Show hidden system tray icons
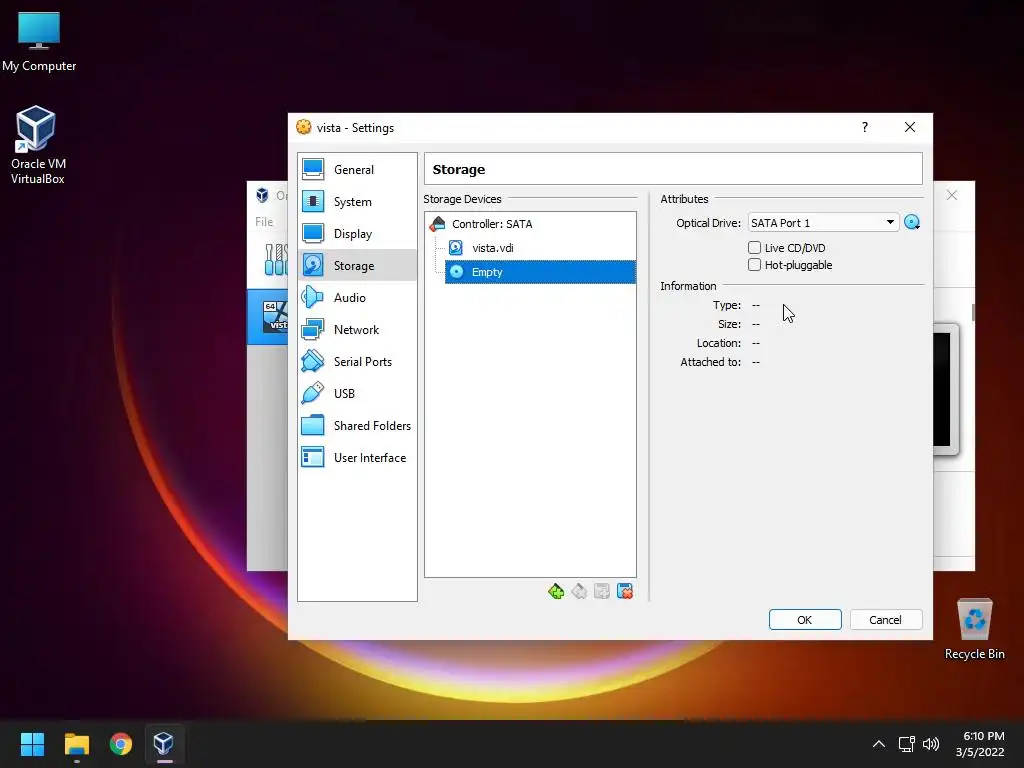 point(879,744)
